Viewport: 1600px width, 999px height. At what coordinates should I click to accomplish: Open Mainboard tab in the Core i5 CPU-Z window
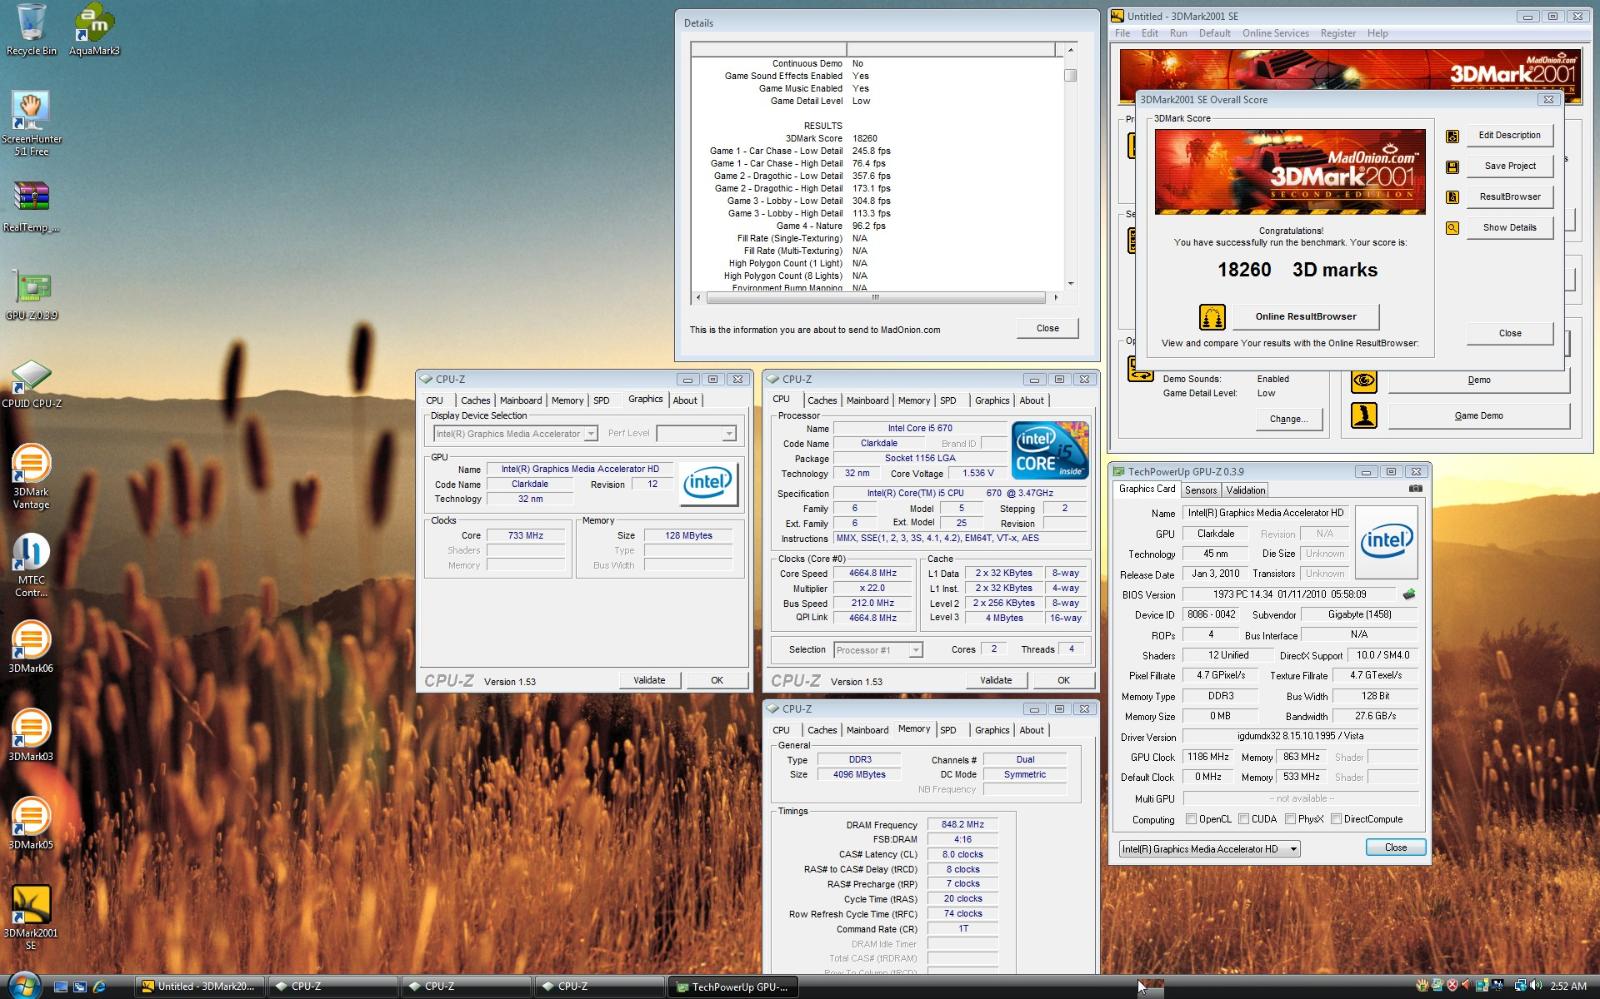867,400
